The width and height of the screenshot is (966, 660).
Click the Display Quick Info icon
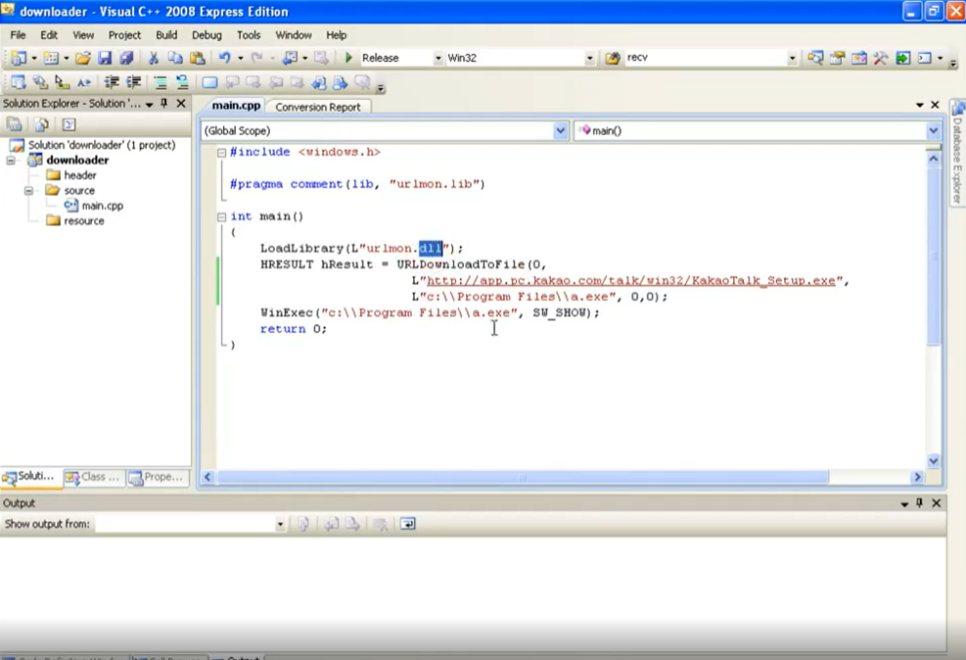click(x=62, y=82)
